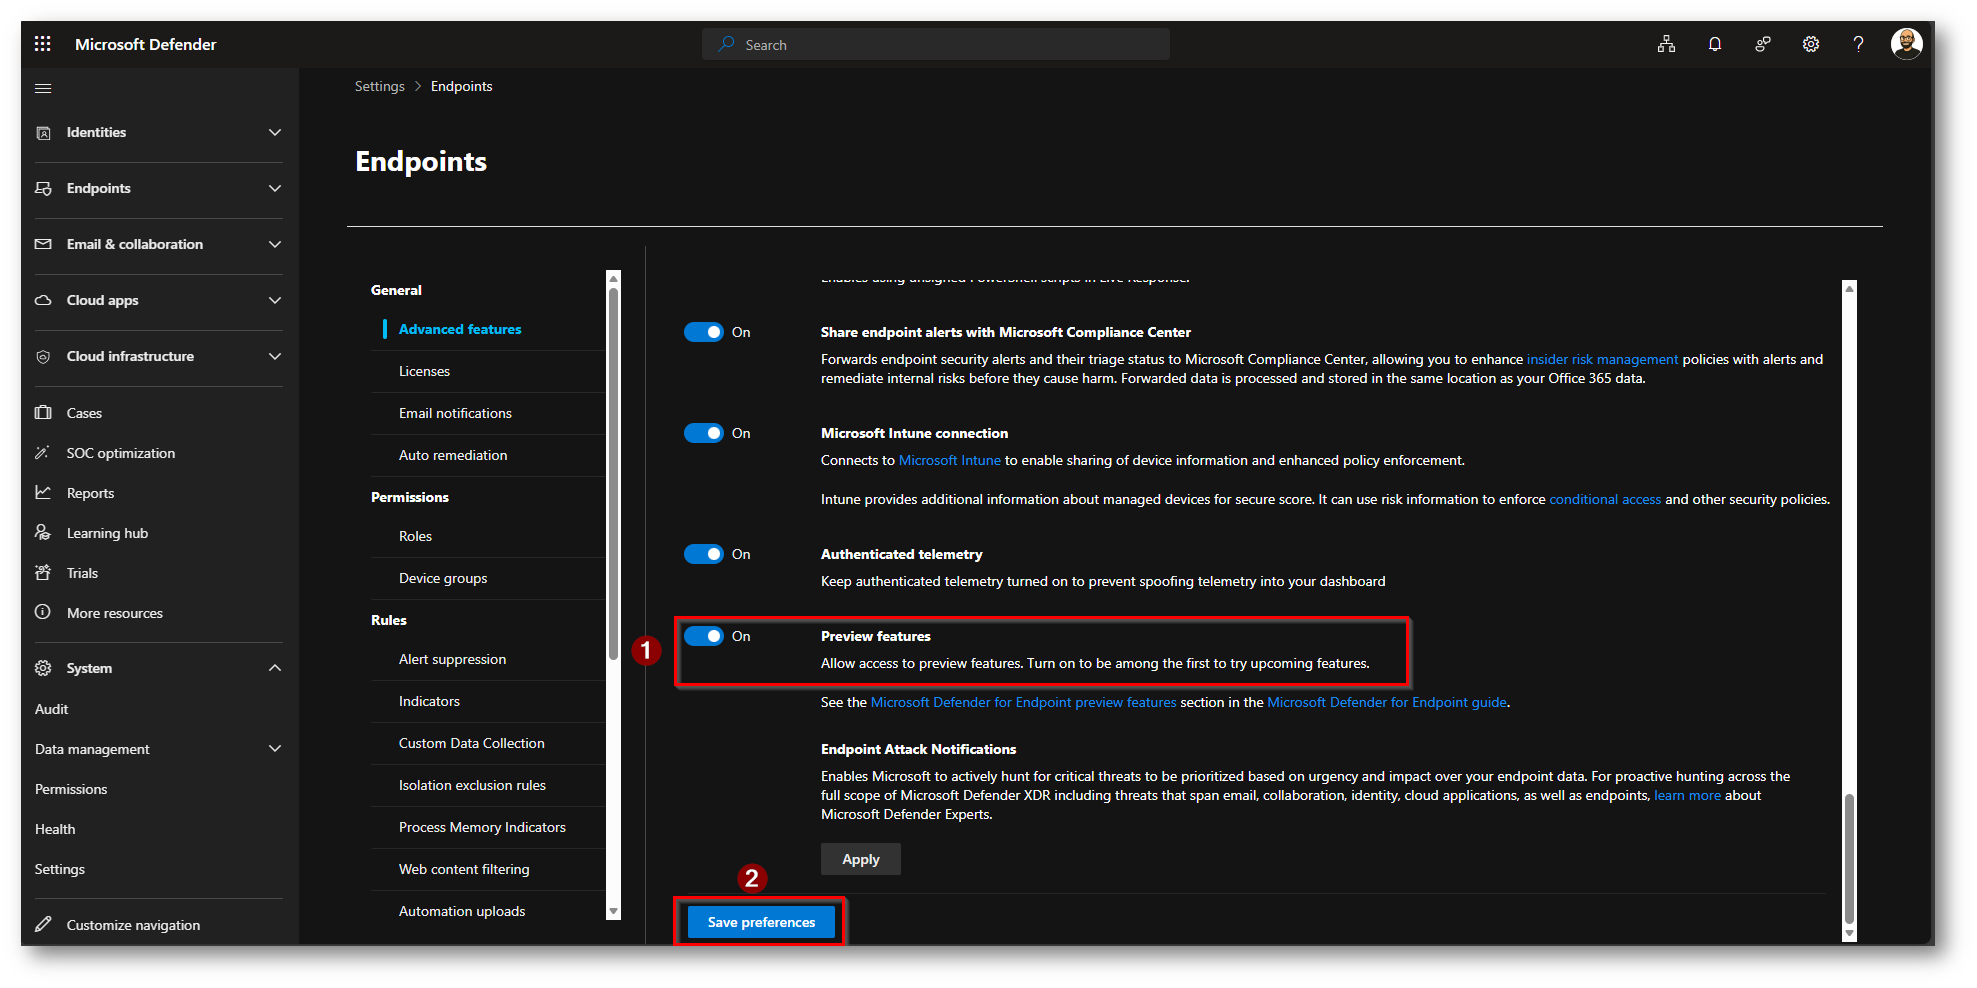Follow the Microsoft Intune link

tap(950, 460)
